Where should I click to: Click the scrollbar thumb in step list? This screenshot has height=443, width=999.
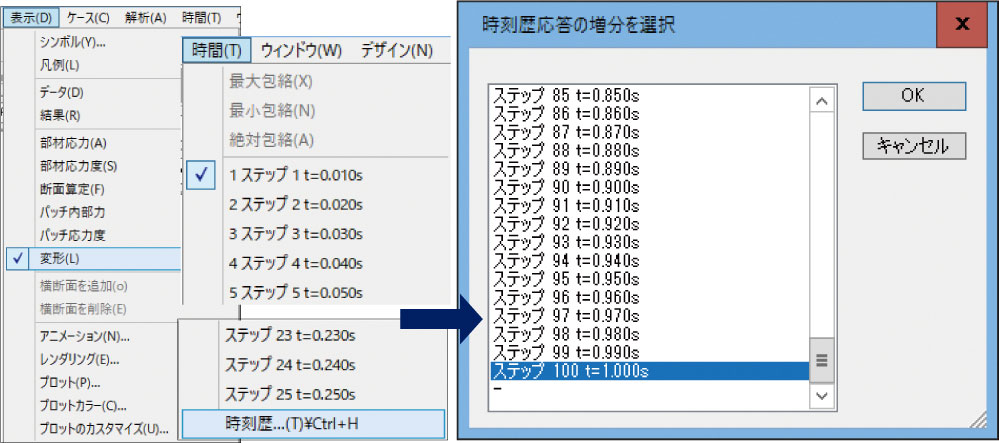(x=821, y=360)
